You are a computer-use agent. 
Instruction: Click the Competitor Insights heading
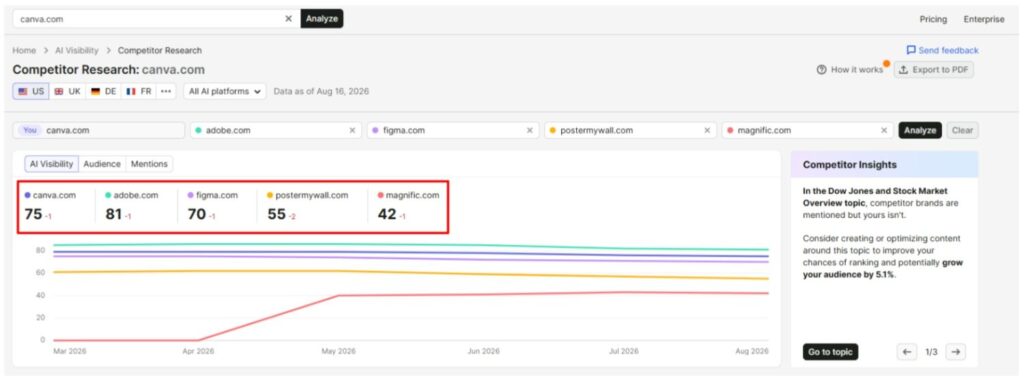[850, 165]
